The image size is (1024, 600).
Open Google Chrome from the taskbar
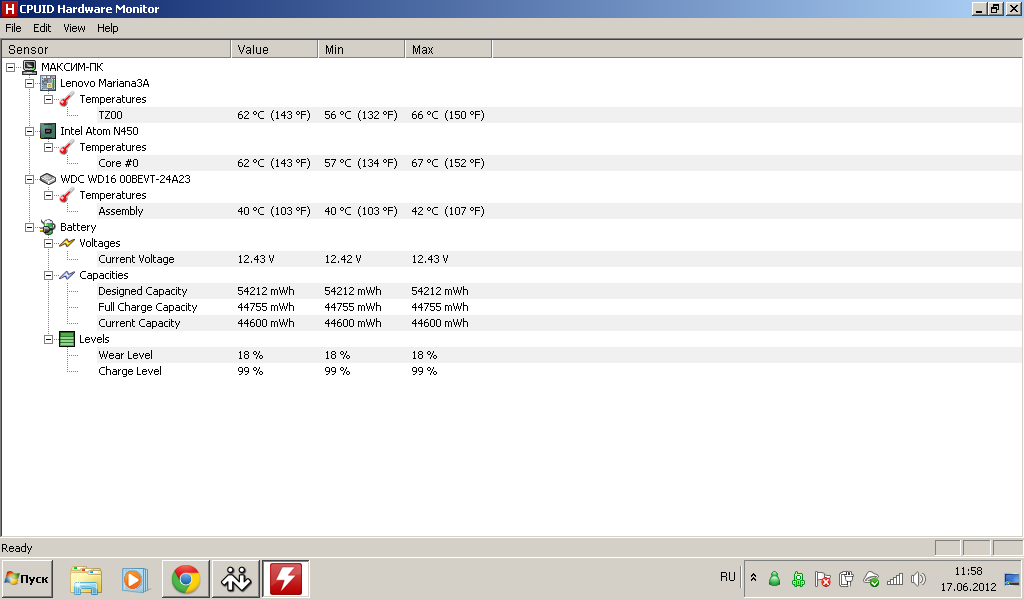[185, 579]
